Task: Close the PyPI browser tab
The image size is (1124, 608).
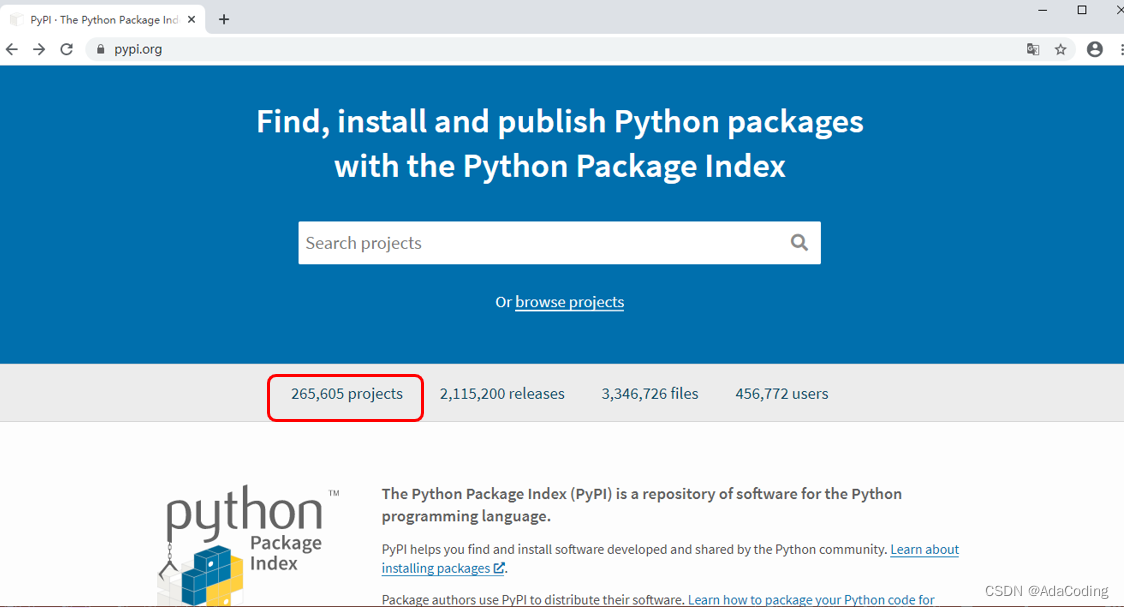Action: click(191, 19)
